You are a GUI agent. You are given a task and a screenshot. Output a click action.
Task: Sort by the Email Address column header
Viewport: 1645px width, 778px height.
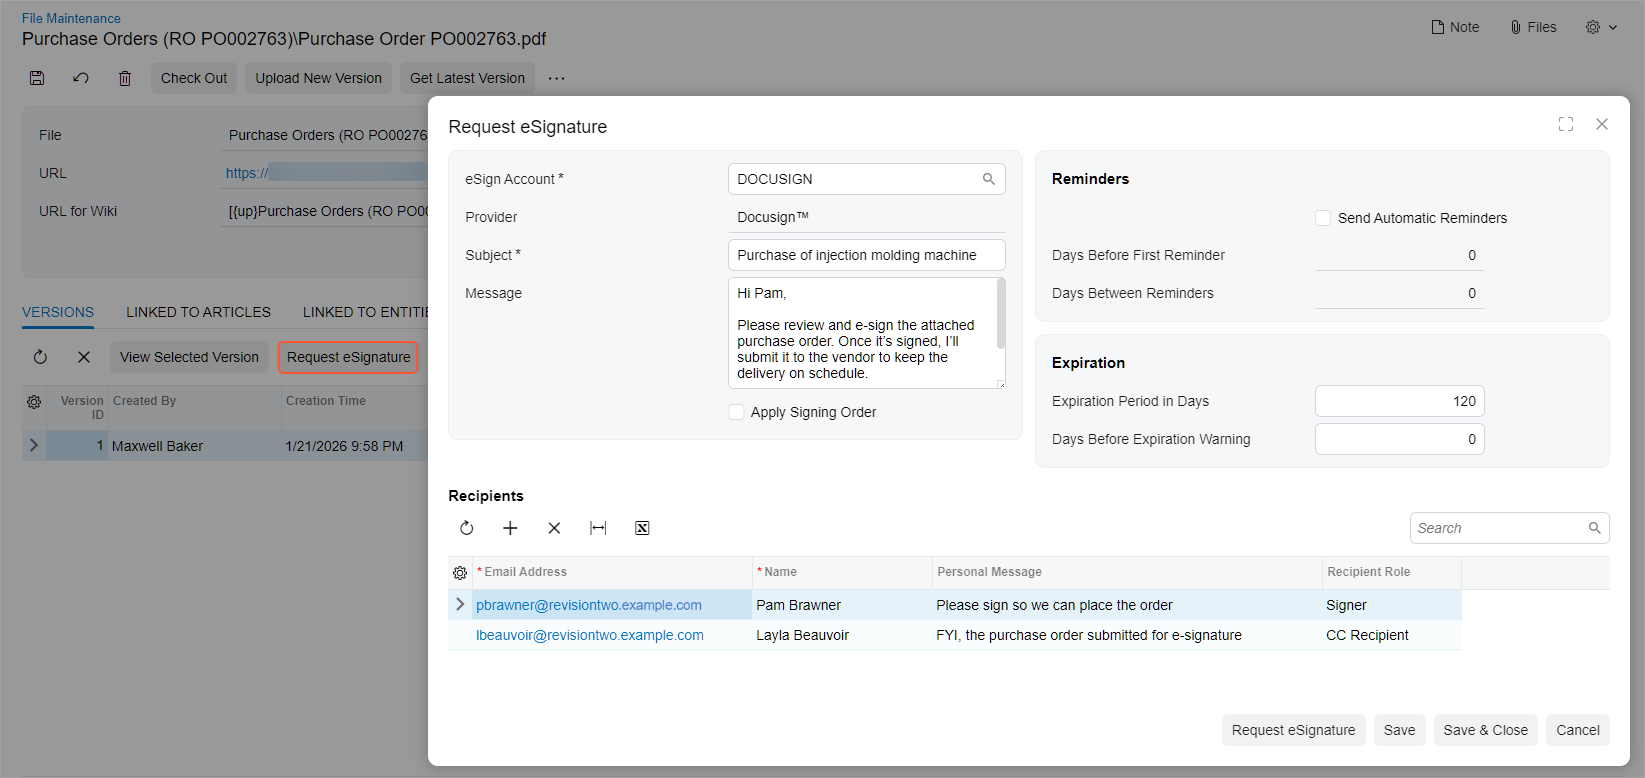(x=611, y=572)
